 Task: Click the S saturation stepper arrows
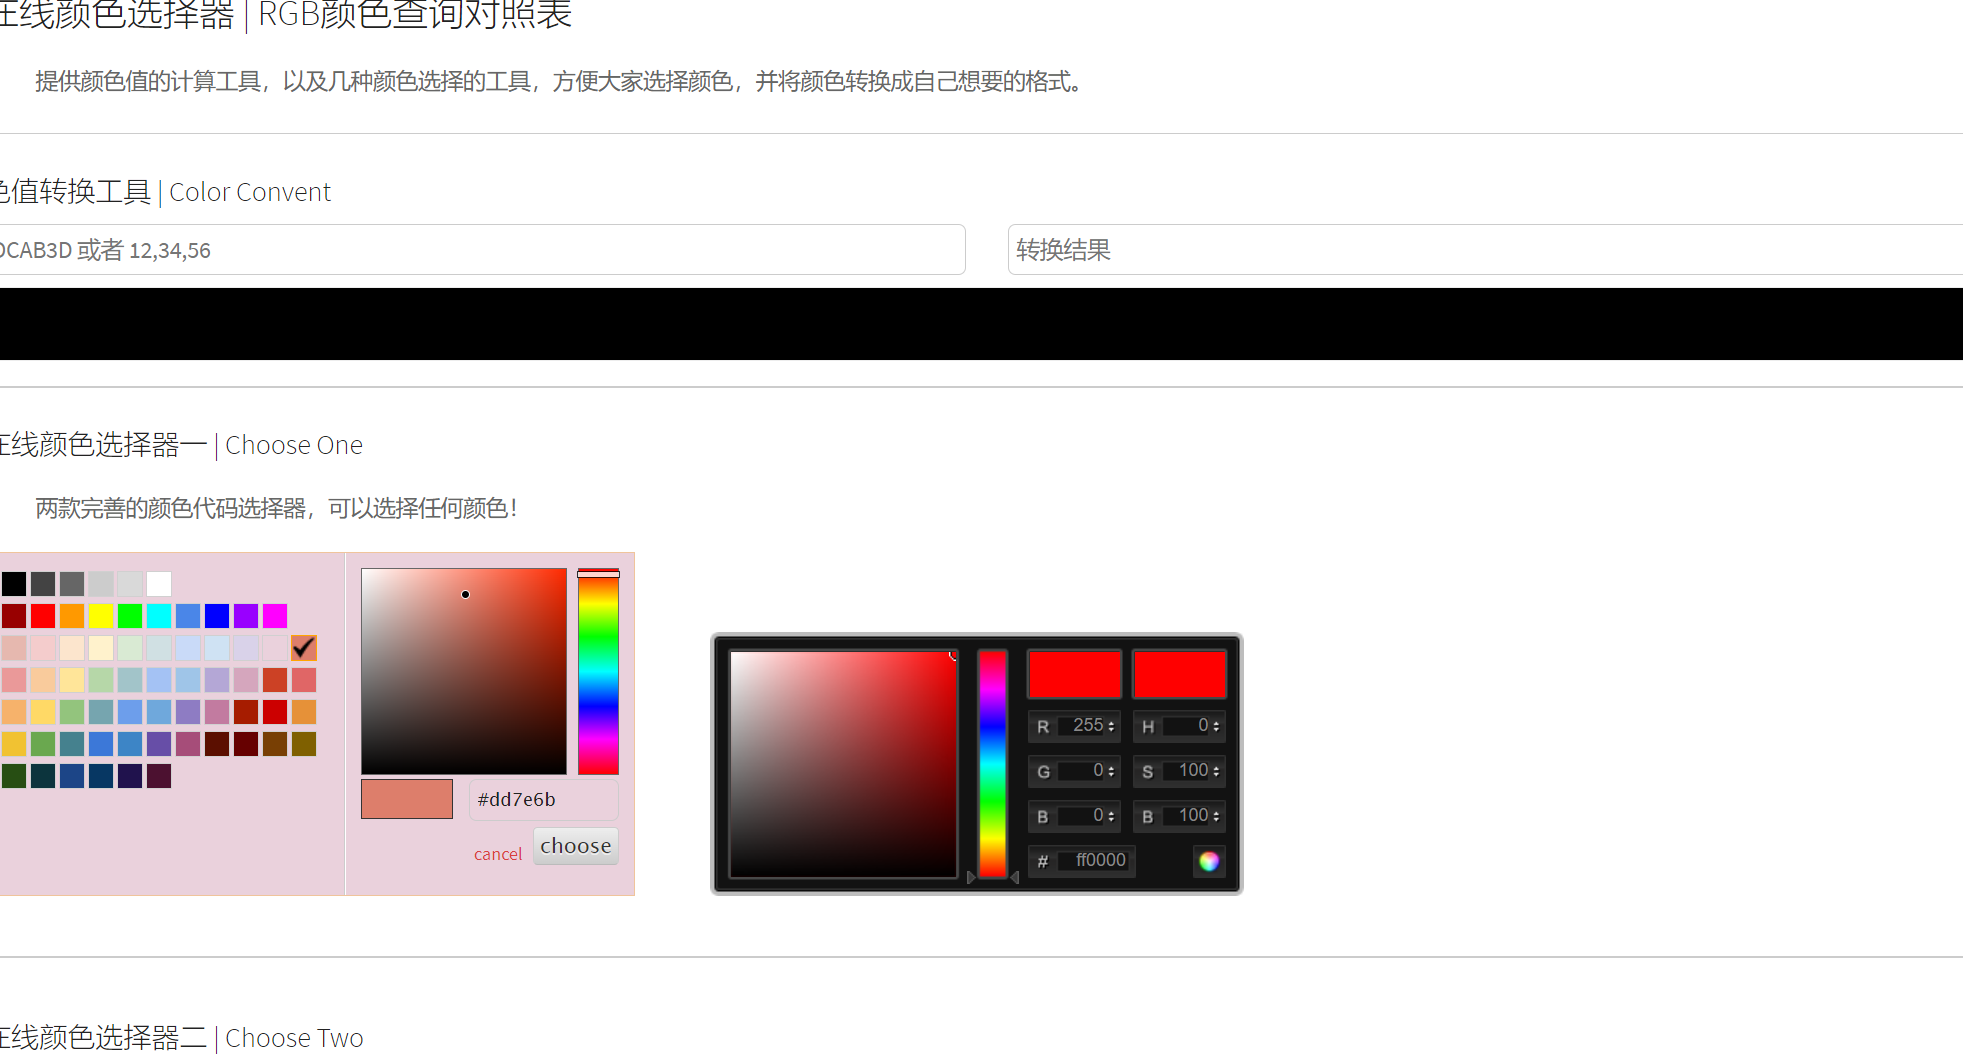pyautogui.click(x=1216, y=771)
